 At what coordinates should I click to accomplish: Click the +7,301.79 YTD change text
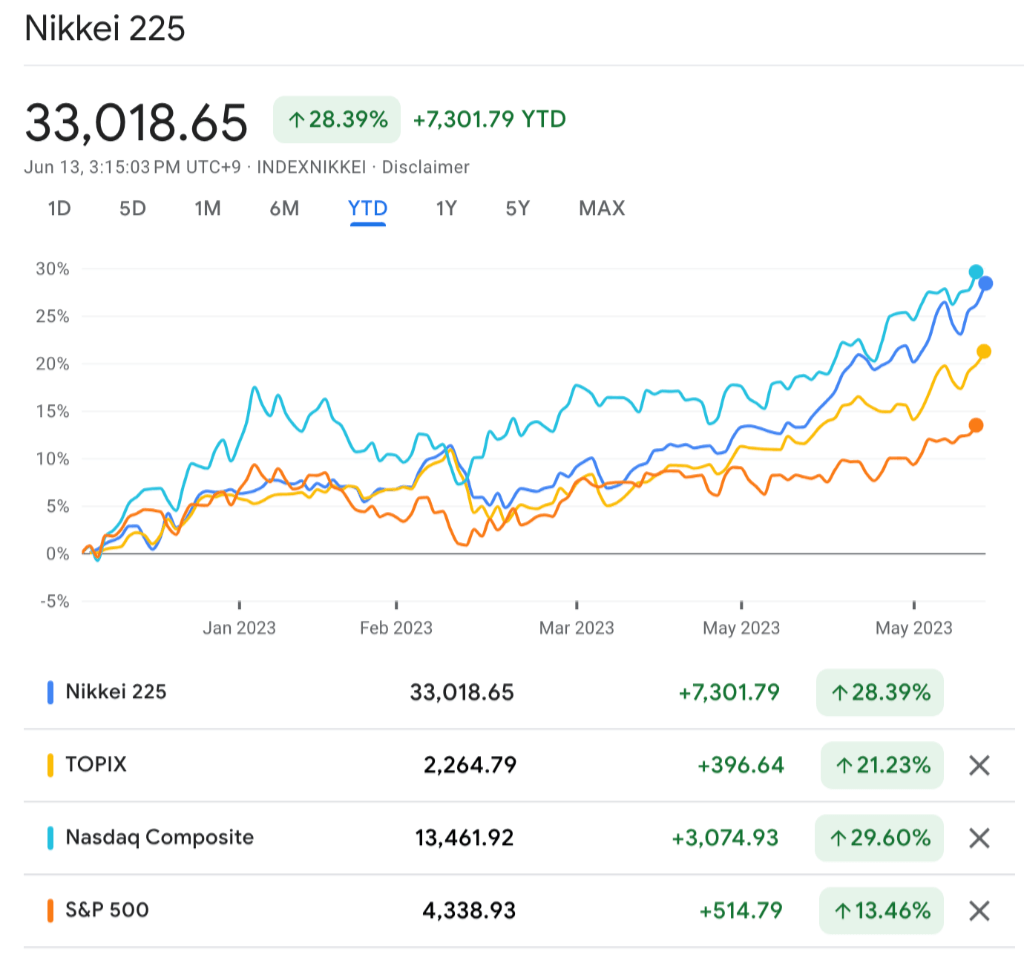[489, 119]
